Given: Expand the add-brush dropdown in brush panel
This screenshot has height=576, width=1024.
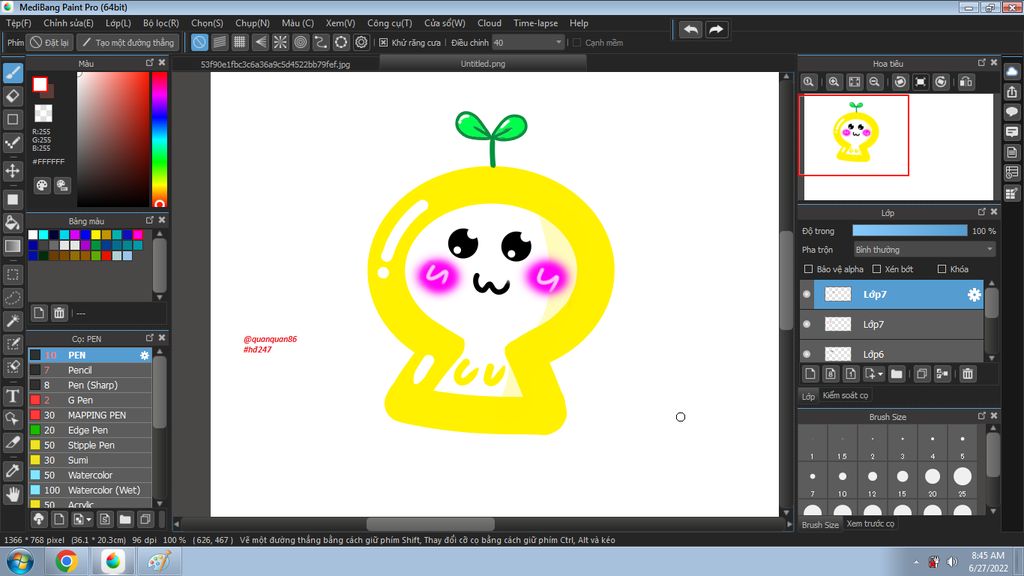Looking at the screenshot, I should [89, 520].
